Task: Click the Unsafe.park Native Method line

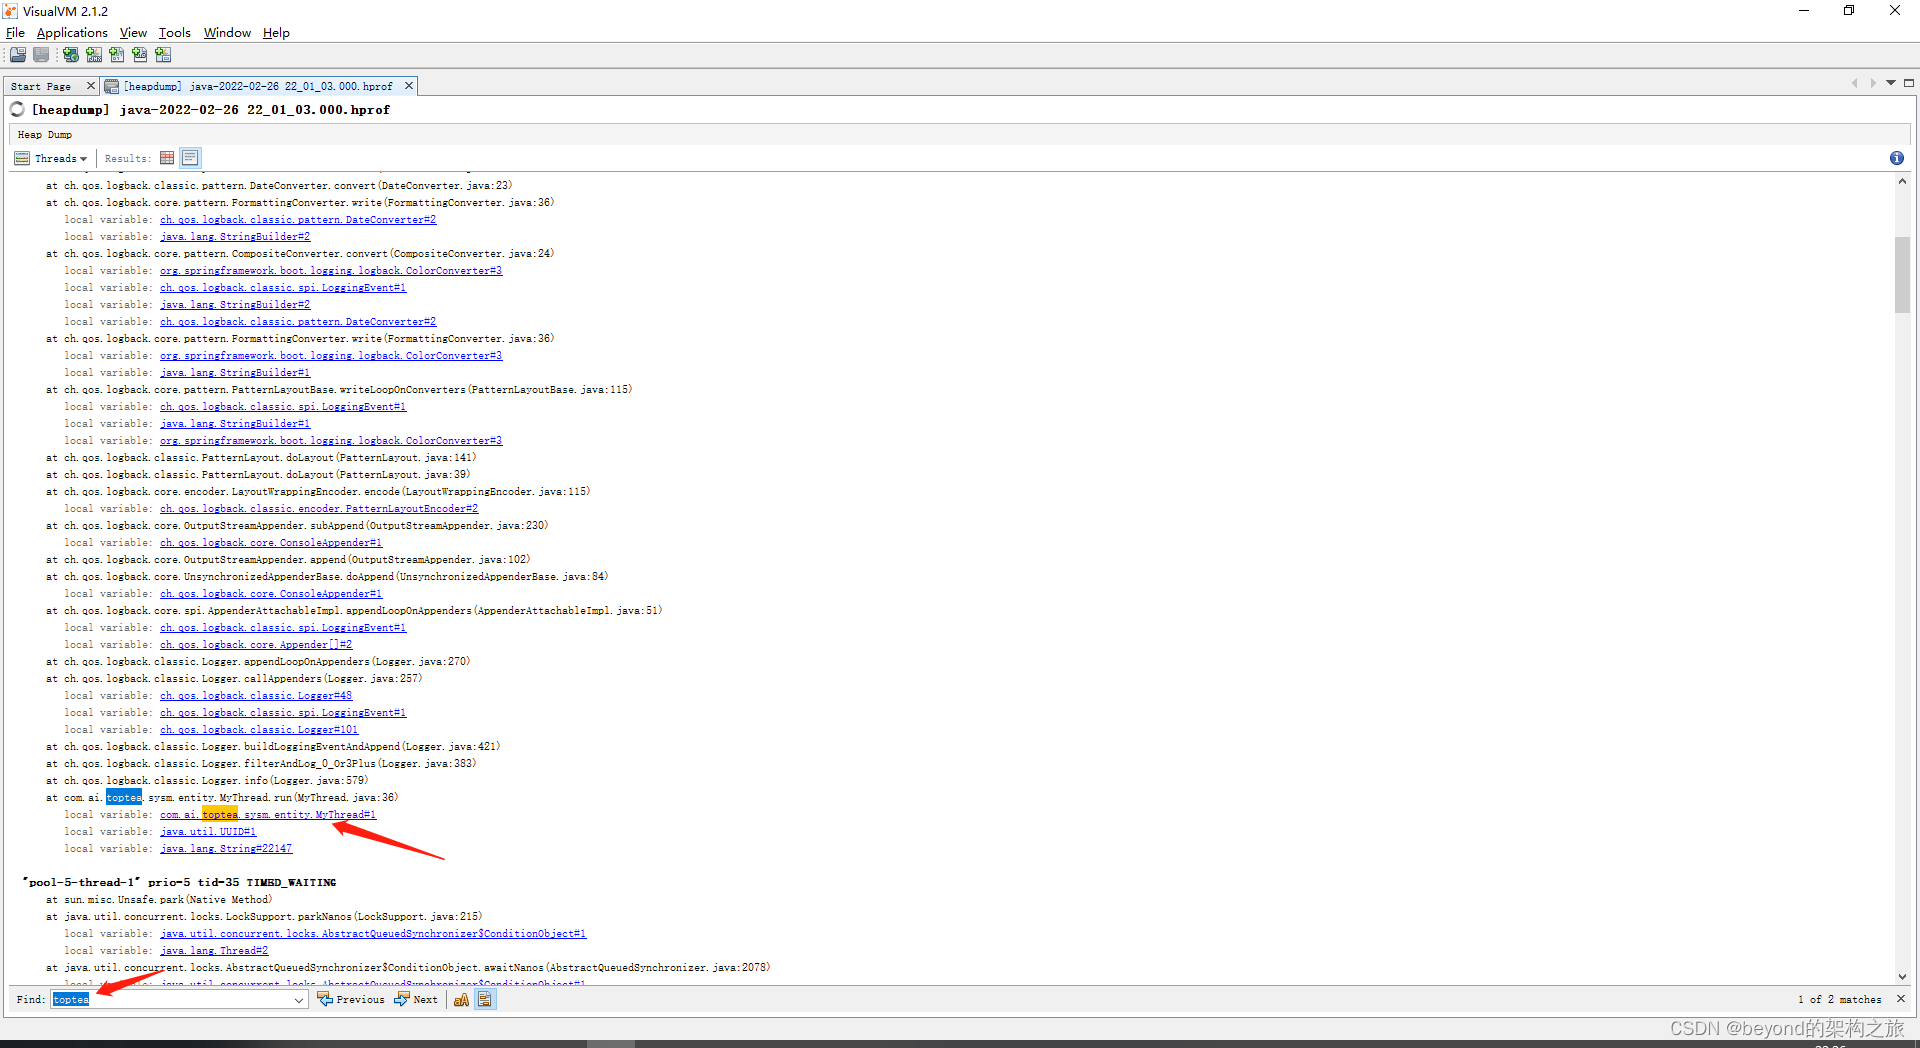Action: click(159, 900)
